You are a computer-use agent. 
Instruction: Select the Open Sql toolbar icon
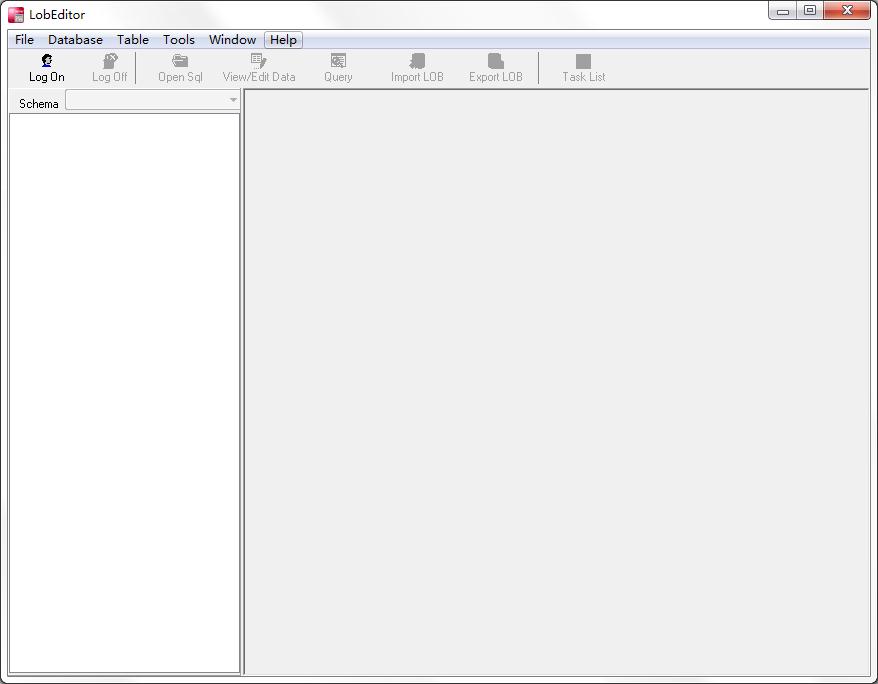180,62
